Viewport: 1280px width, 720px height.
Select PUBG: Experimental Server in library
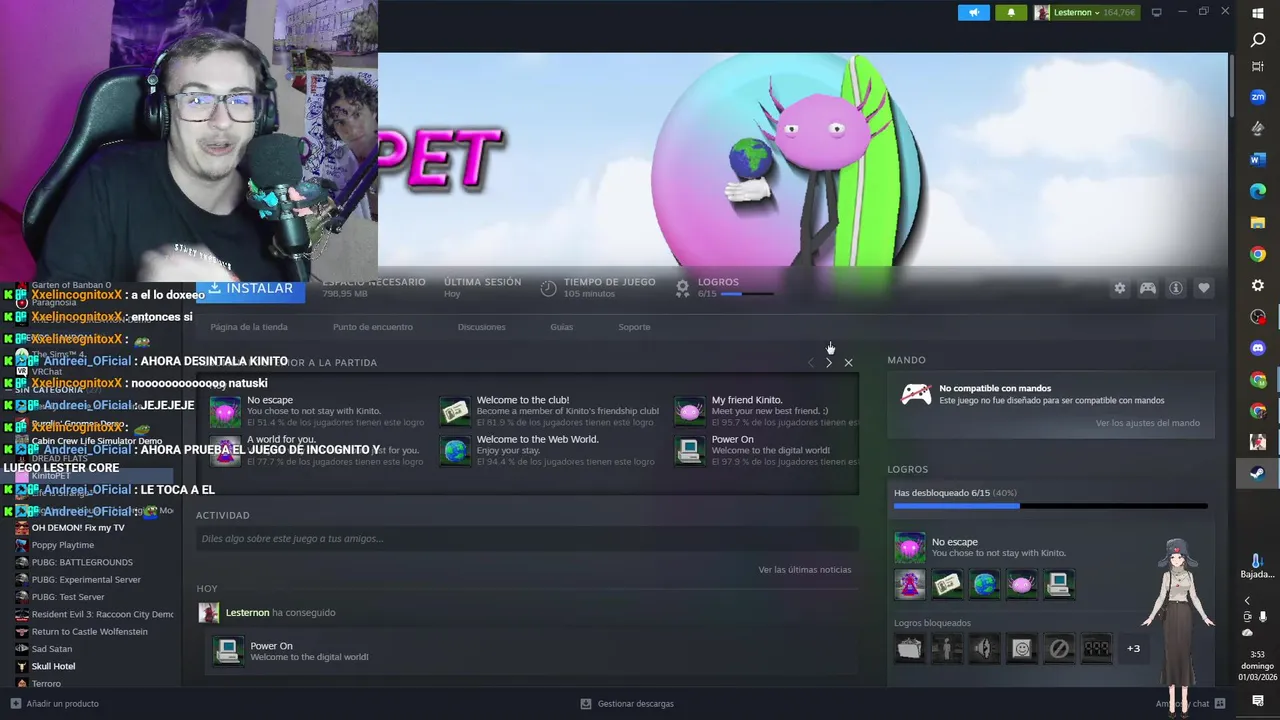(86, 580)
